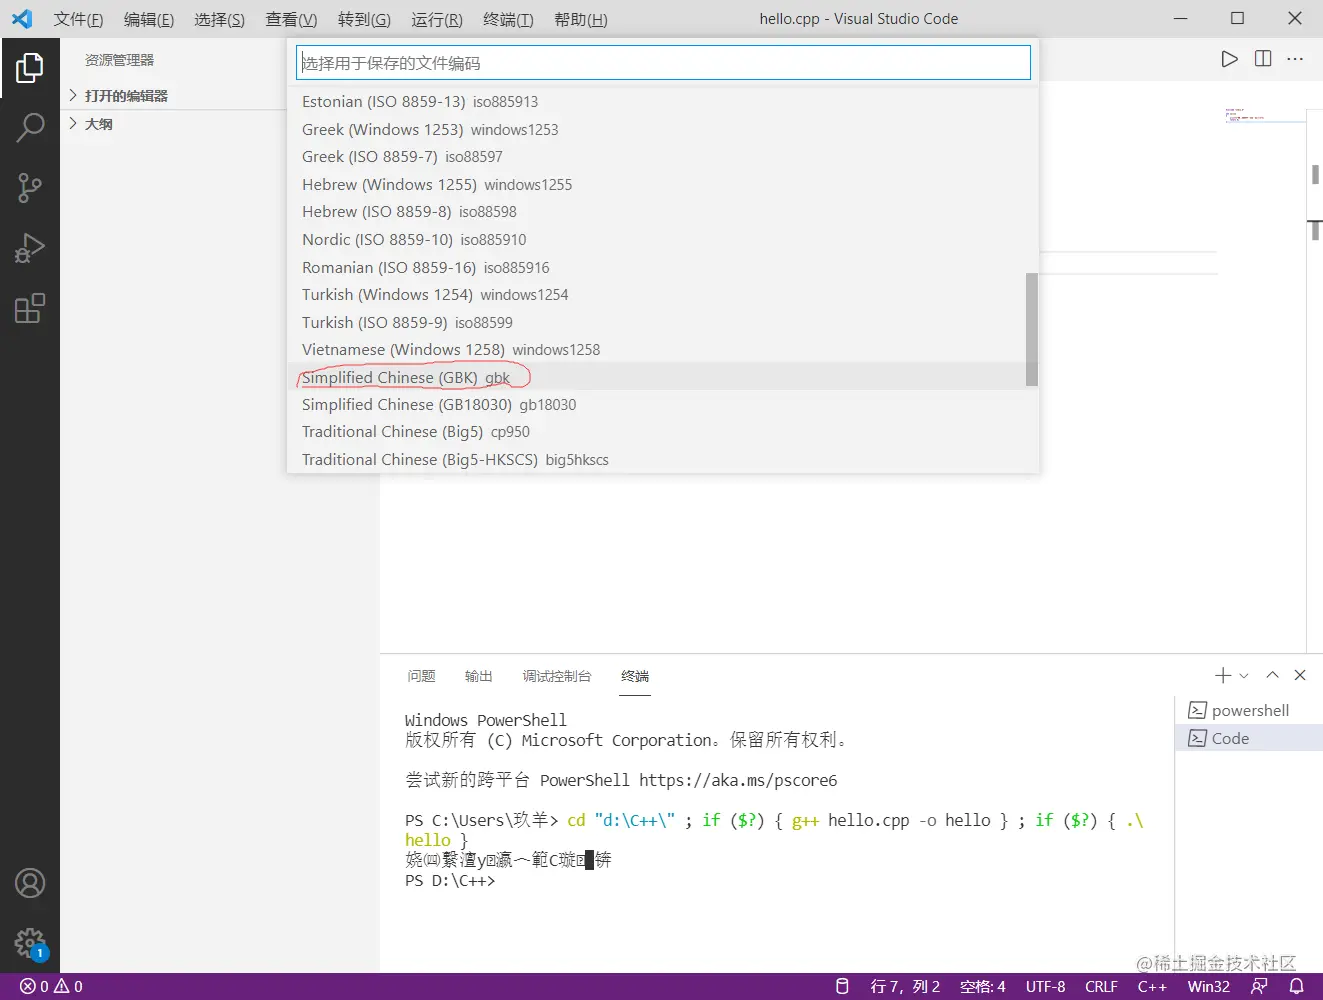Open the Run and Debug view
This screenshot has width=1323, height=1000.
coord(30,248)
